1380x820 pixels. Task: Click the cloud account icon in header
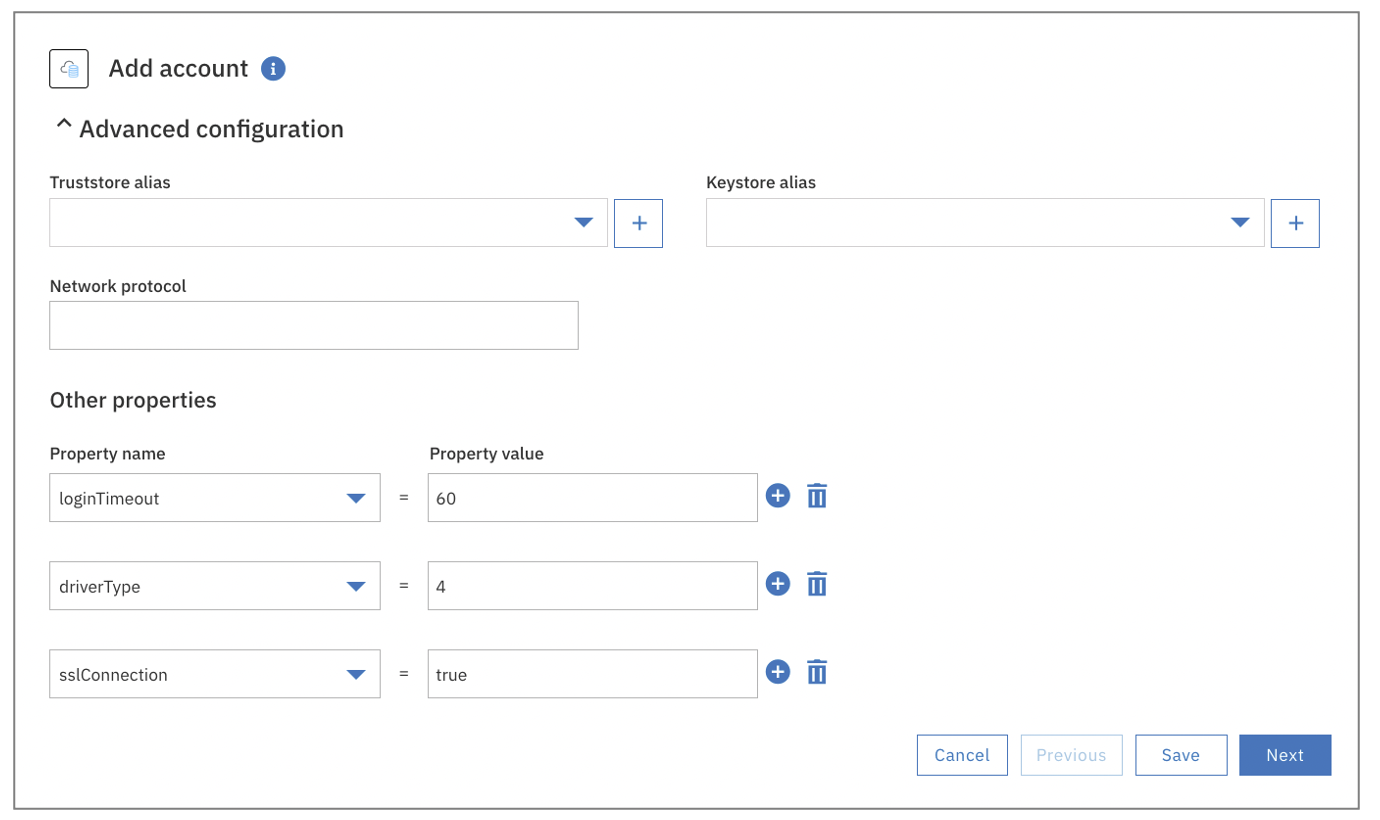point(69,69)
